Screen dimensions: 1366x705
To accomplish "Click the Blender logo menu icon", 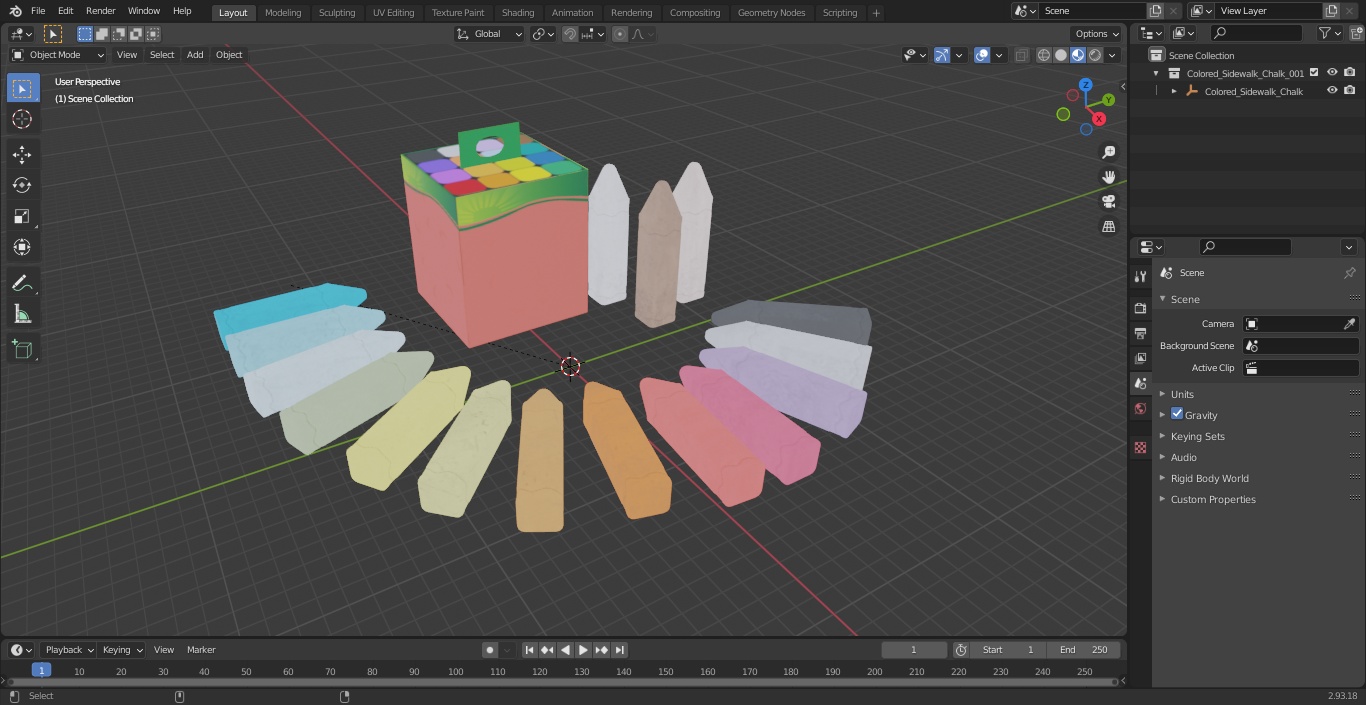I will coord(15,11).
